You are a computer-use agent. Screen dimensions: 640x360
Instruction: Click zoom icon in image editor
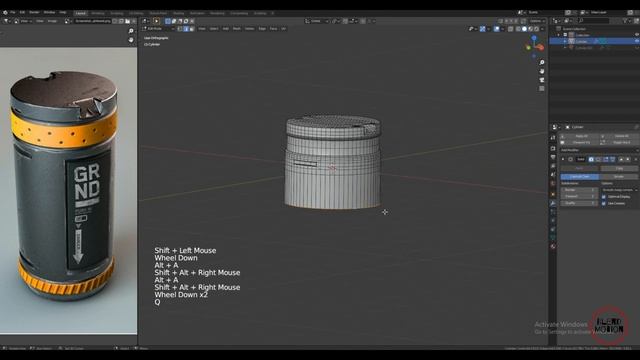[x=131, y=31]
